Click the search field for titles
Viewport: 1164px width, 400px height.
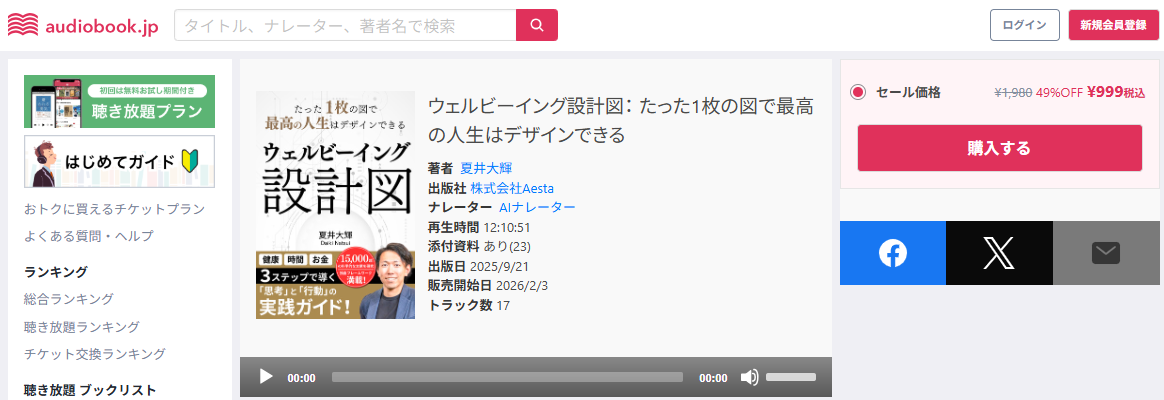click(x=345, y=25)
